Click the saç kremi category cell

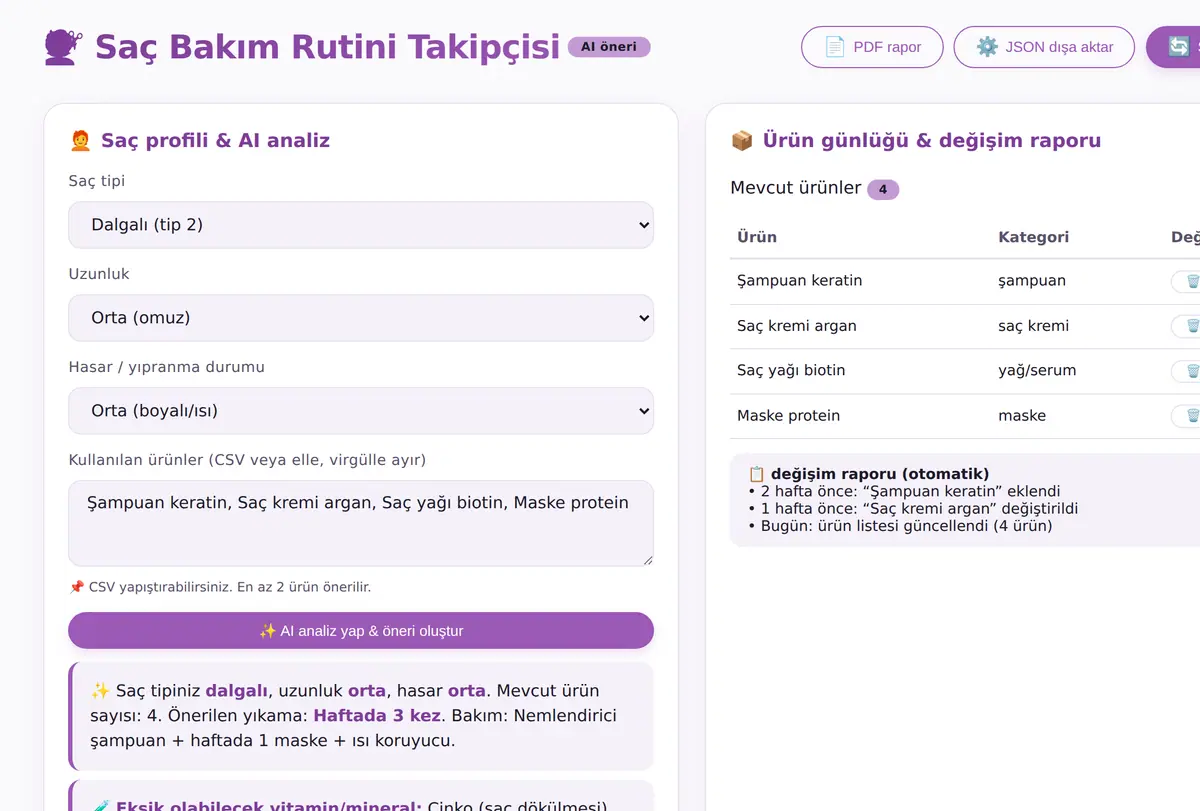pyautogui.click(x=1033, y=326)
